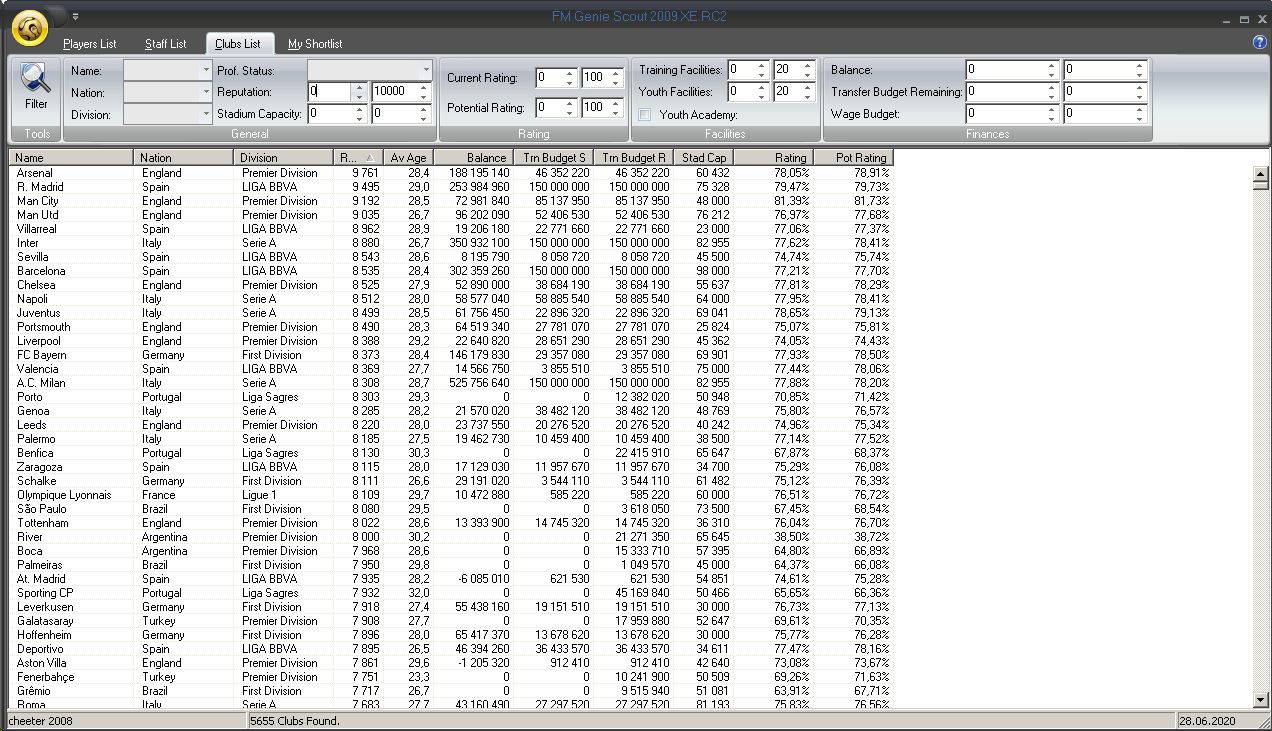Expand the Name dropdown
1272x731 pixels.
click(206, 71)
